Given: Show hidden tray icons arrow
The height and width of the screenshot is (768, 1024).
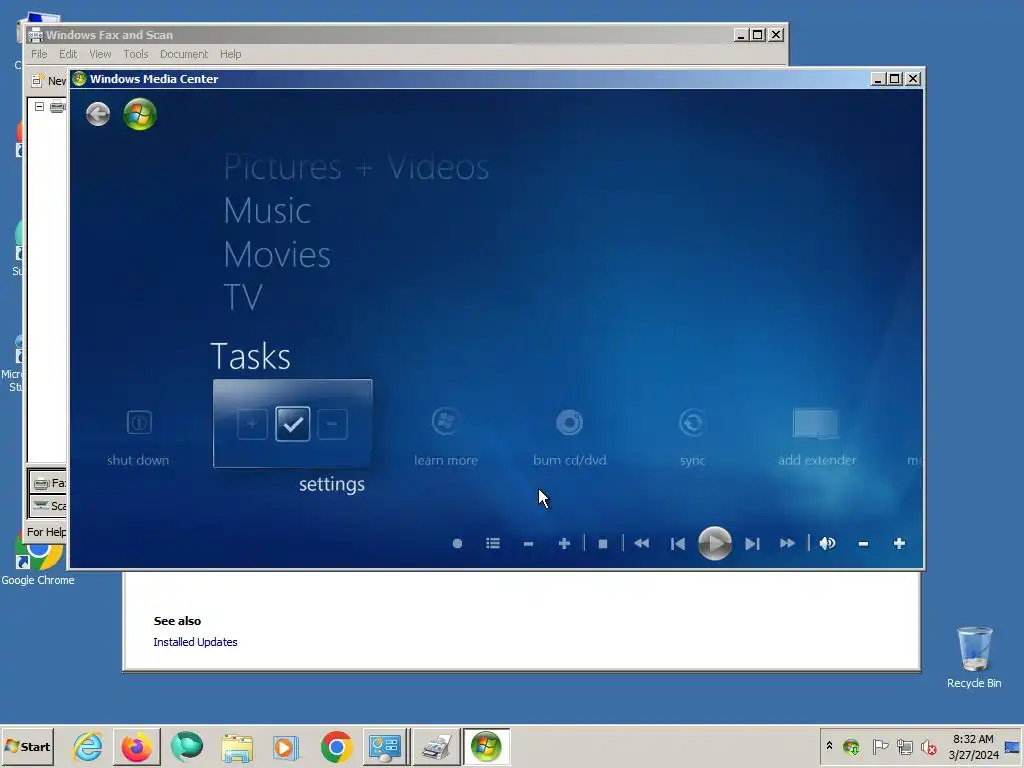Looking at the screenshot, I should pos(829,745).
